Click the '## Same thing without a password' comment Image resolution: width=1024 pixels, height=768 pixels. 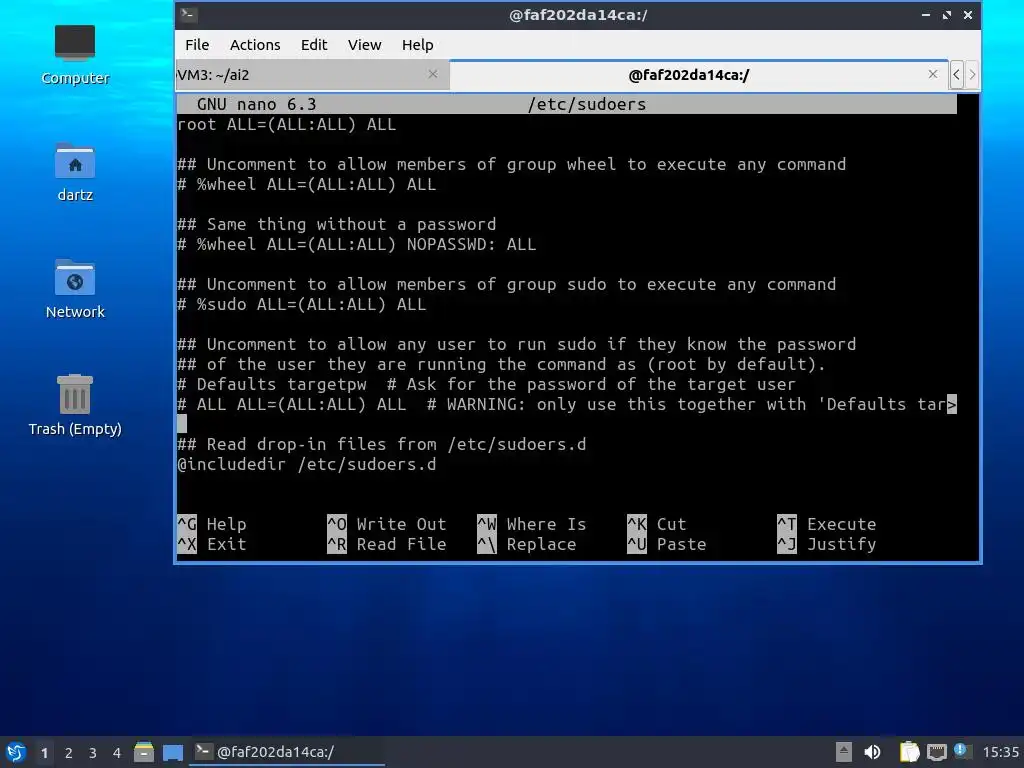pos(337,224)
